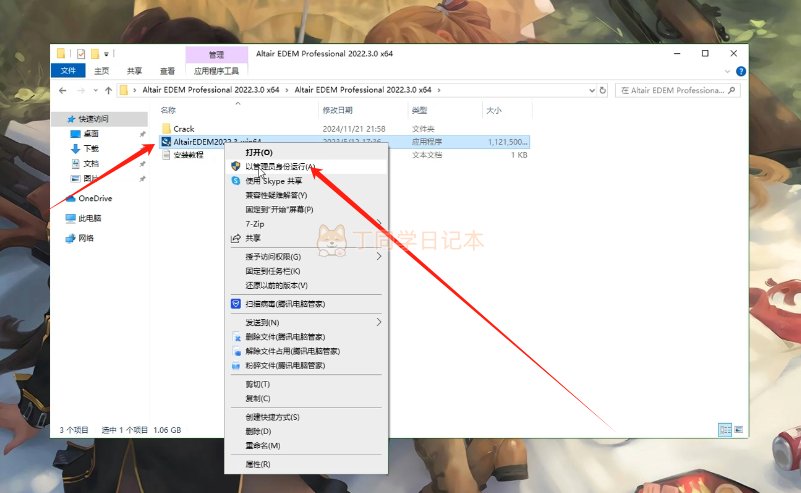The height and width of the screenshot is (493, 801).
Task: Go back using the Back arrow
Action: tap(63, 90)
